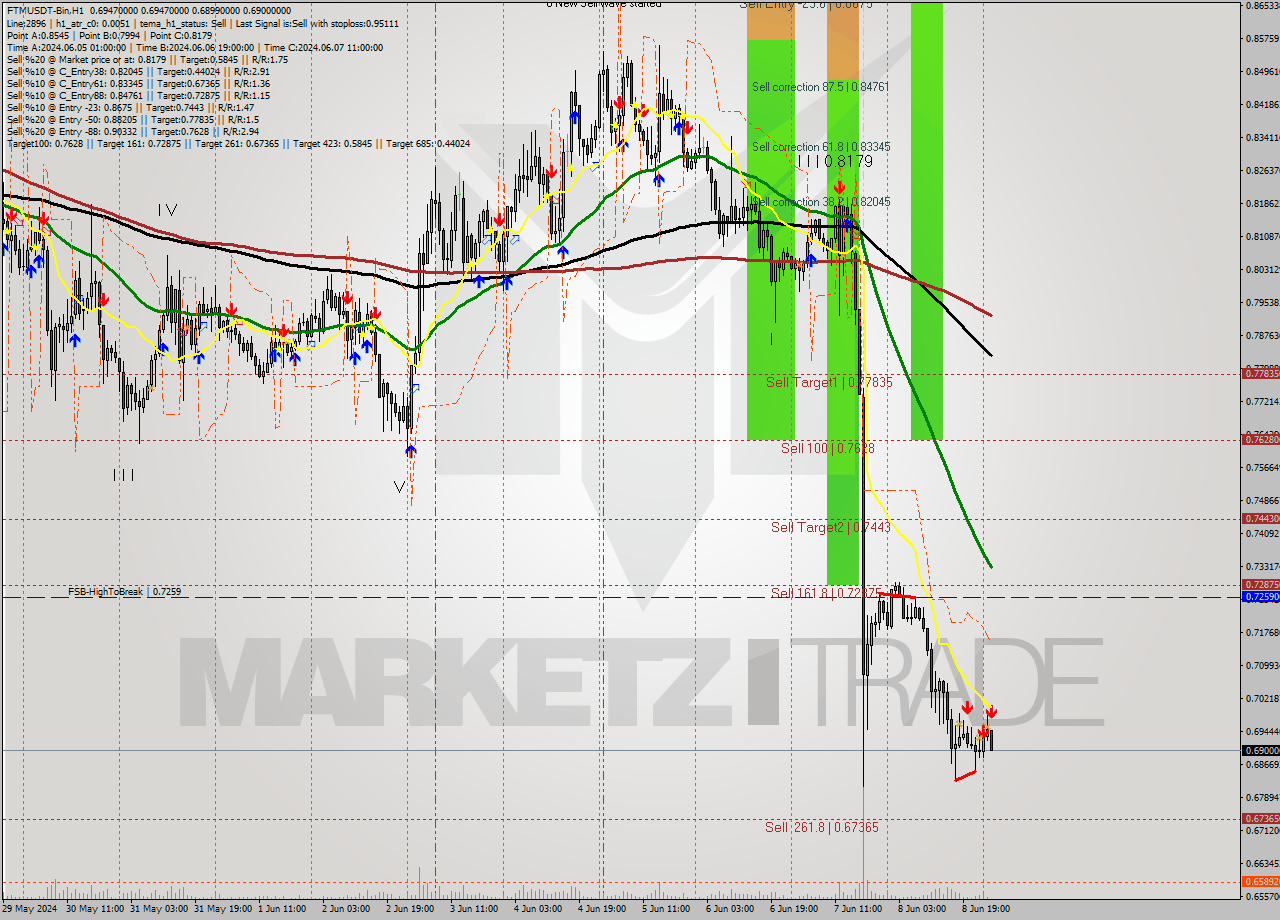Image resolution: width=1280 pixels, height=920 pixels.
Task: Select the 'Sell correction 87.5 | 0.84761' label
Action: coord(820,87)
